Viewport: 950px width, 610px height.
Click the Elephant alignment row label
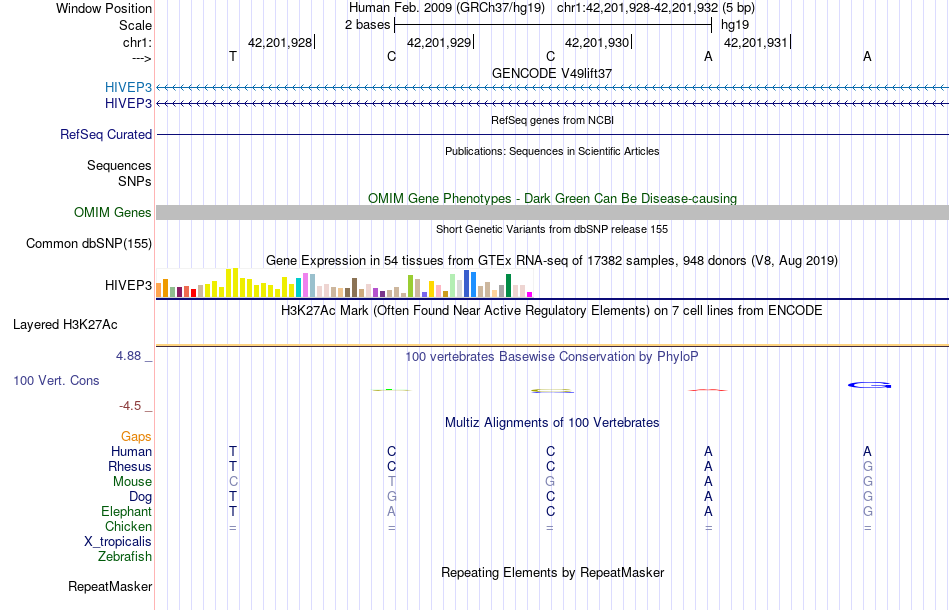(126, 512)
